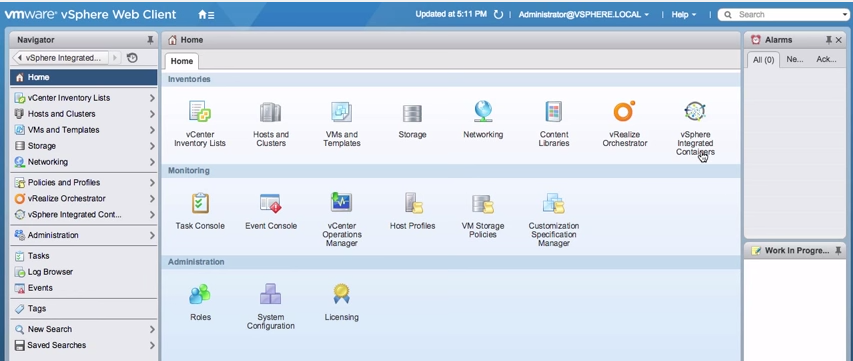Open the Host Profiles icon
Image resolution: width=853 pixels, height=361 pixels.
coord(413,203)
